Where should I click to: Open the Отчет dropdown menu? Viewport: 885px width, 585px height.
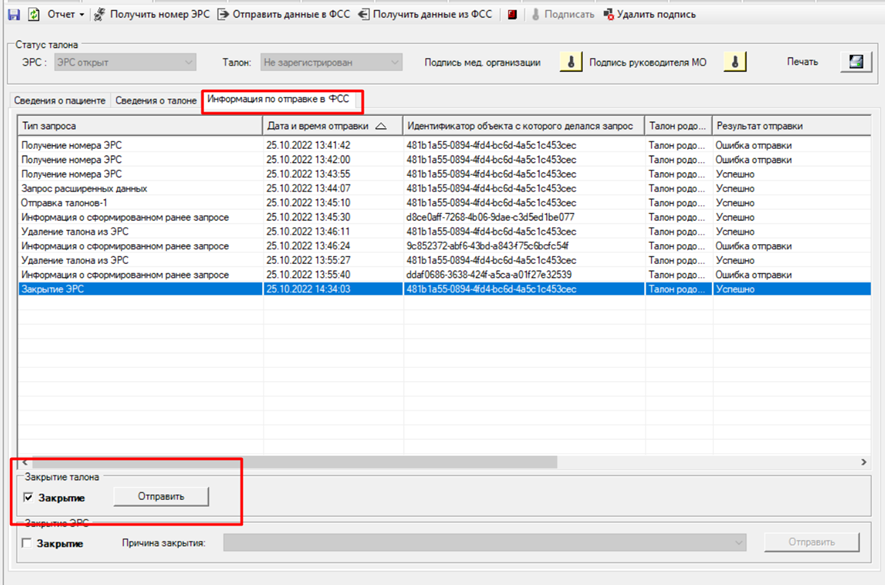tap(66, 15)
